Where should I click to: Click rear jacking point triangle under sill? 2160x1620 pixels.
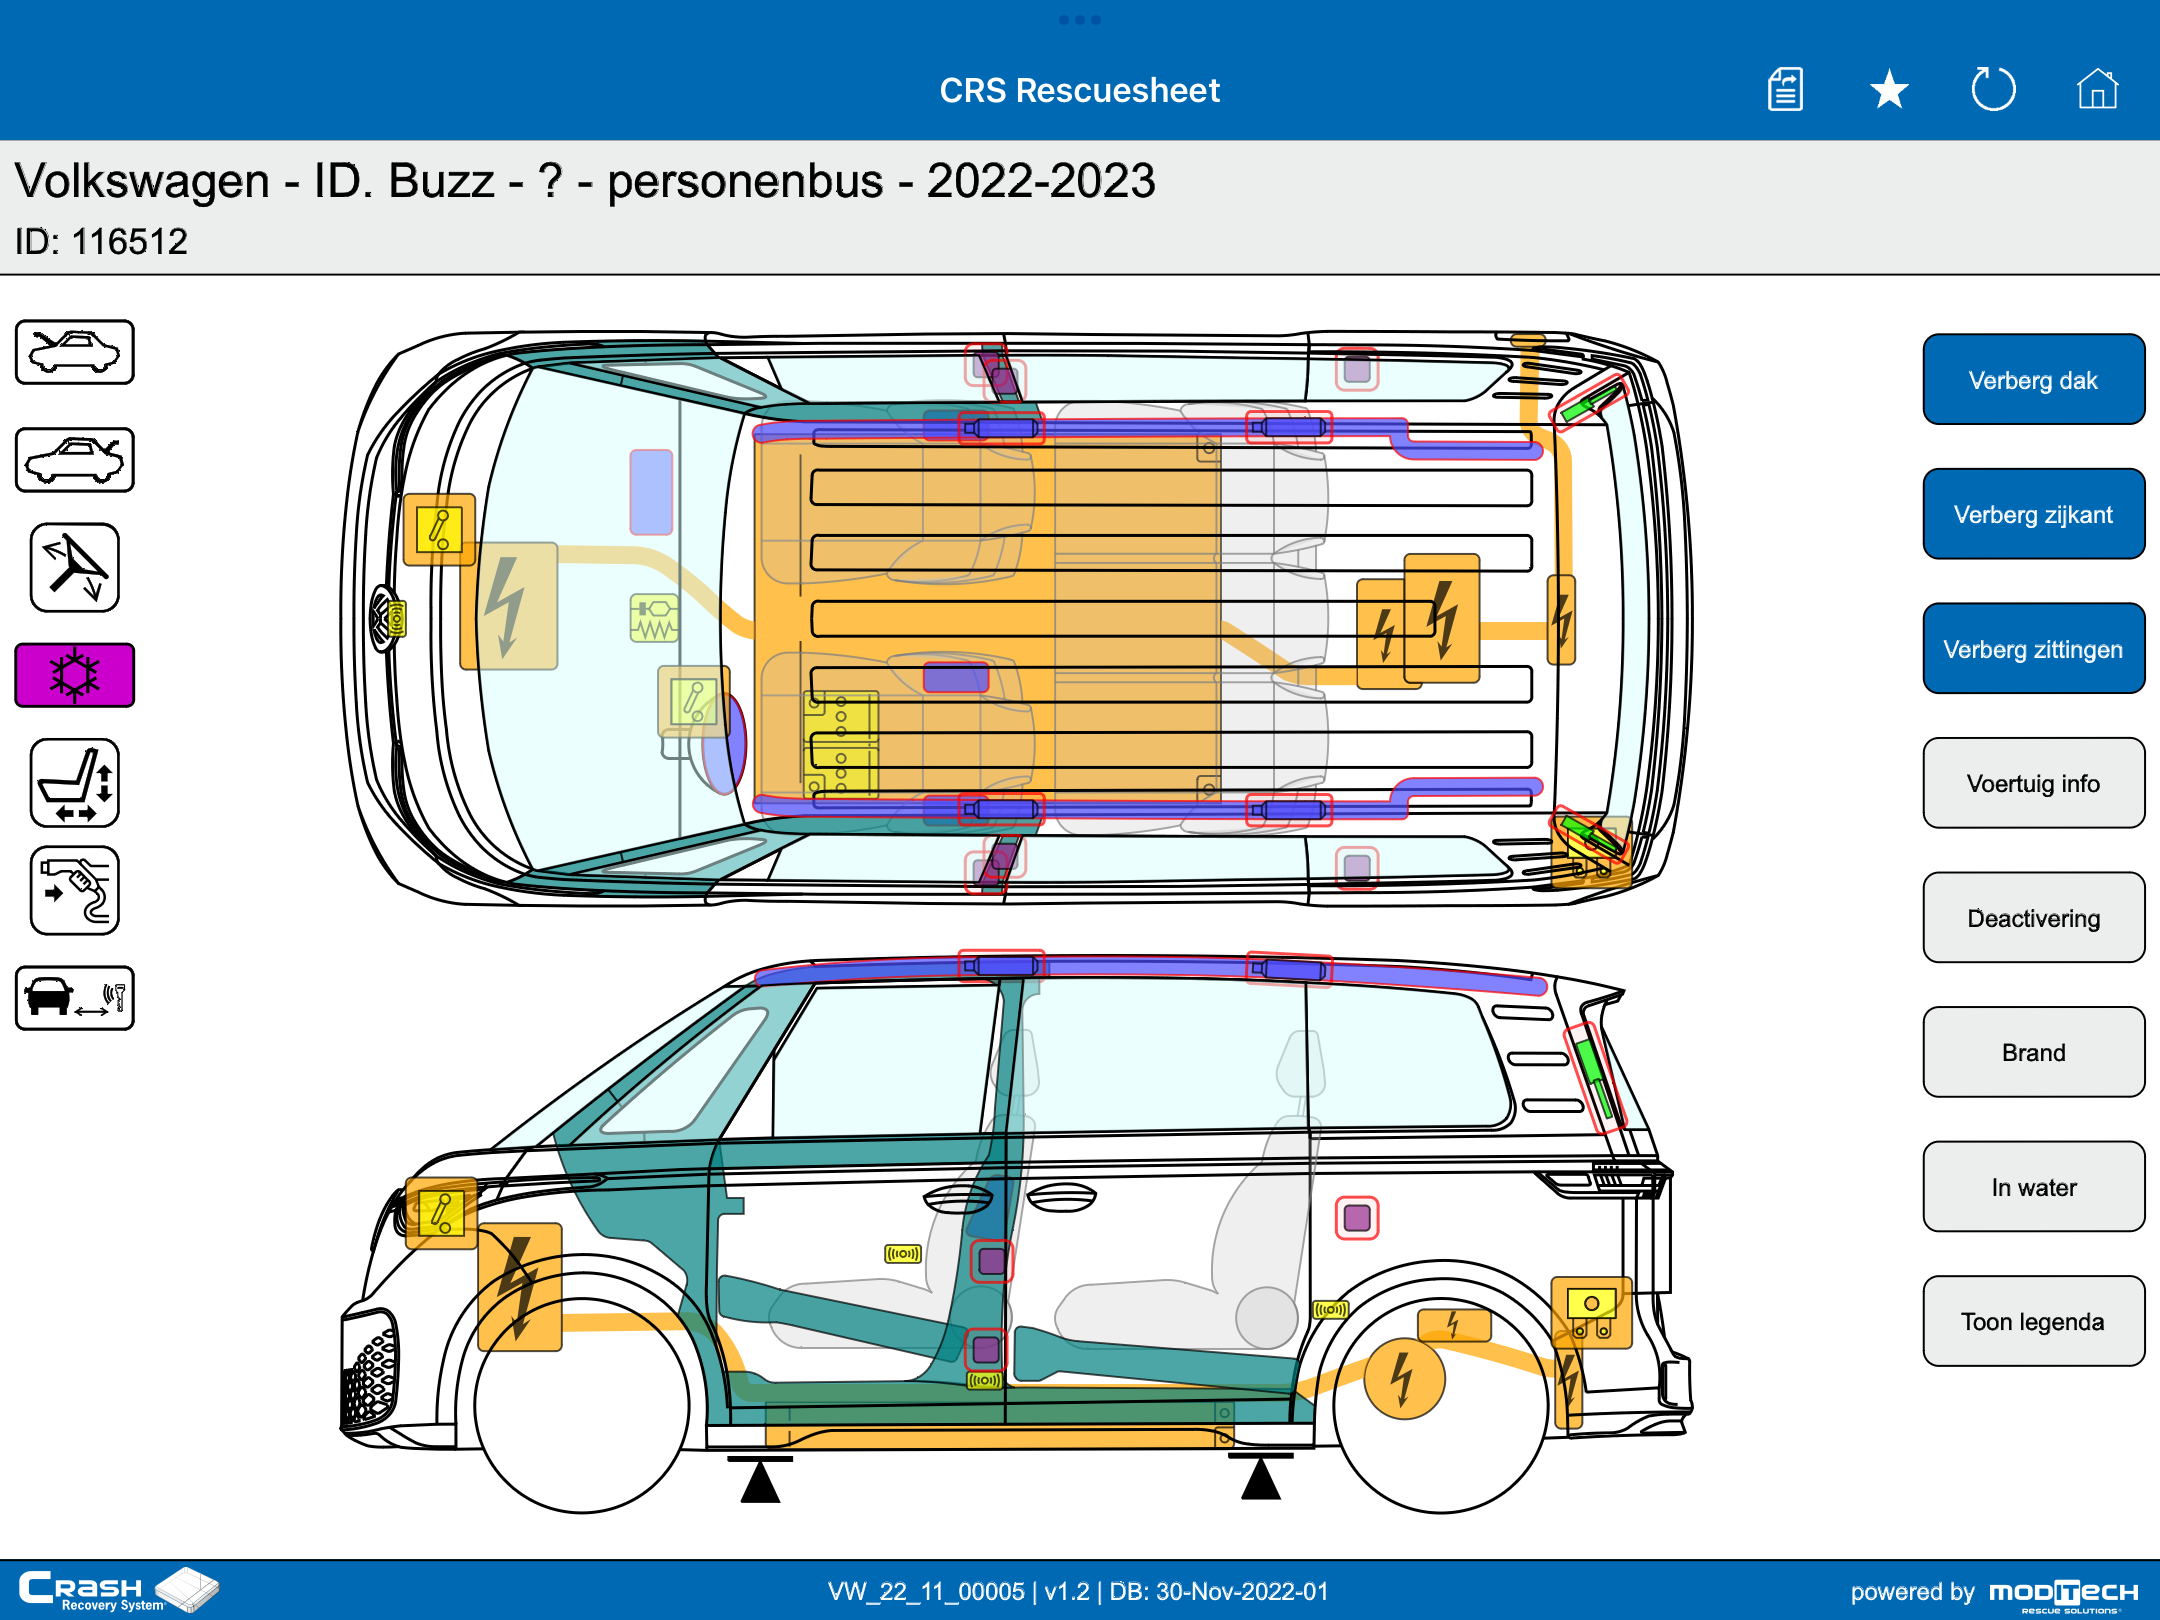tap(1261, 1477)
